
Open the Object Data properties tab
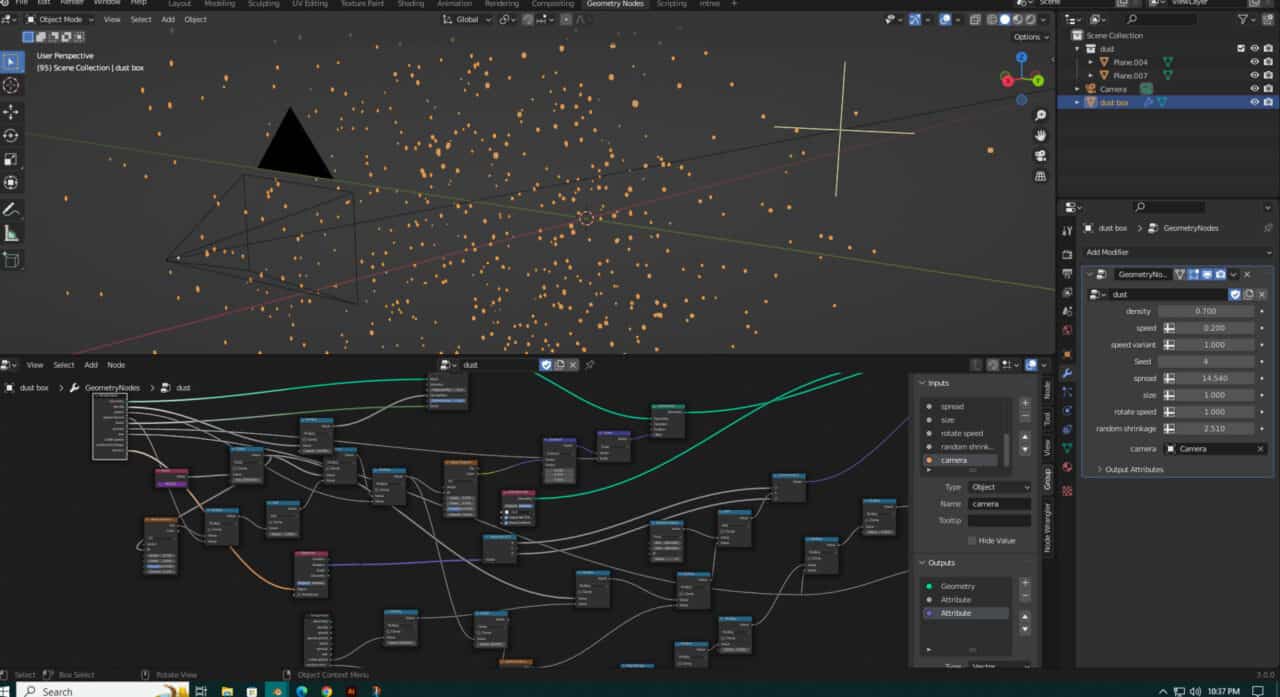1067,448
